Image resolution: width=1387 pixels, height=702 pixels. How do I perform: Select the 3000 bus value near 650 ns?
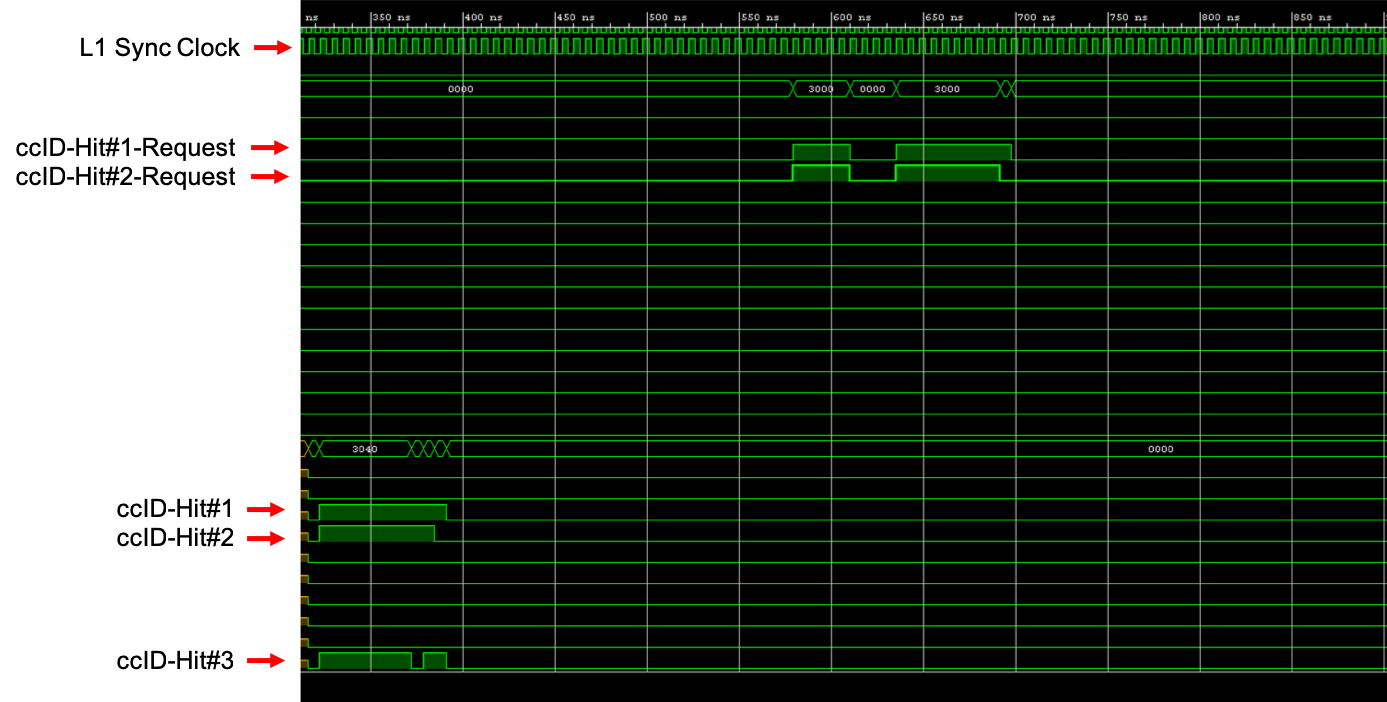(x=947, y=89)
